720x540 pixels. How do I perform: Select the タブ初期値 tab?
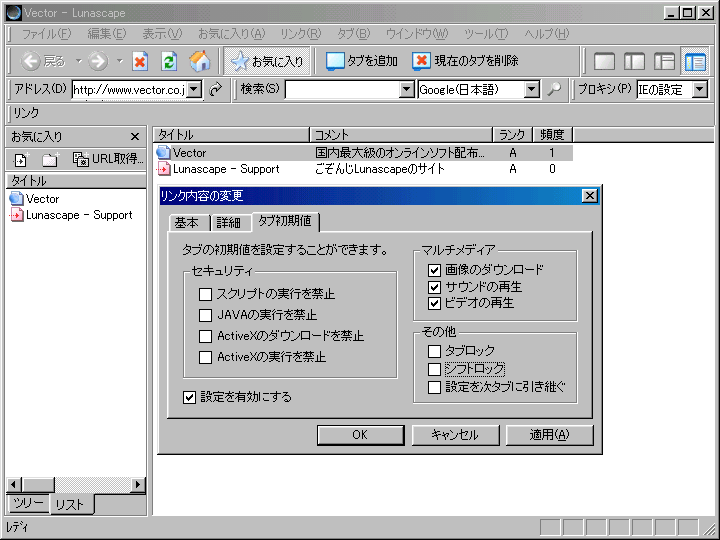[x=285, y=221]
